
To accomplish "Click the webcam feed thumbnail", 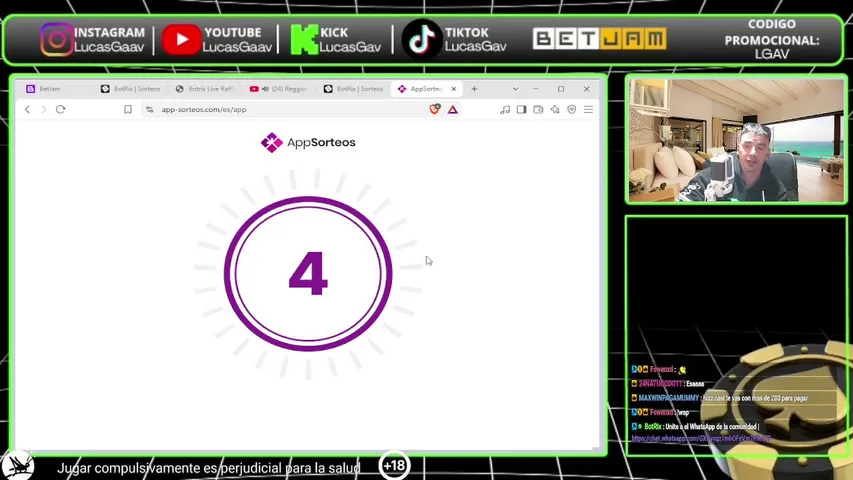I will [736, 140].
